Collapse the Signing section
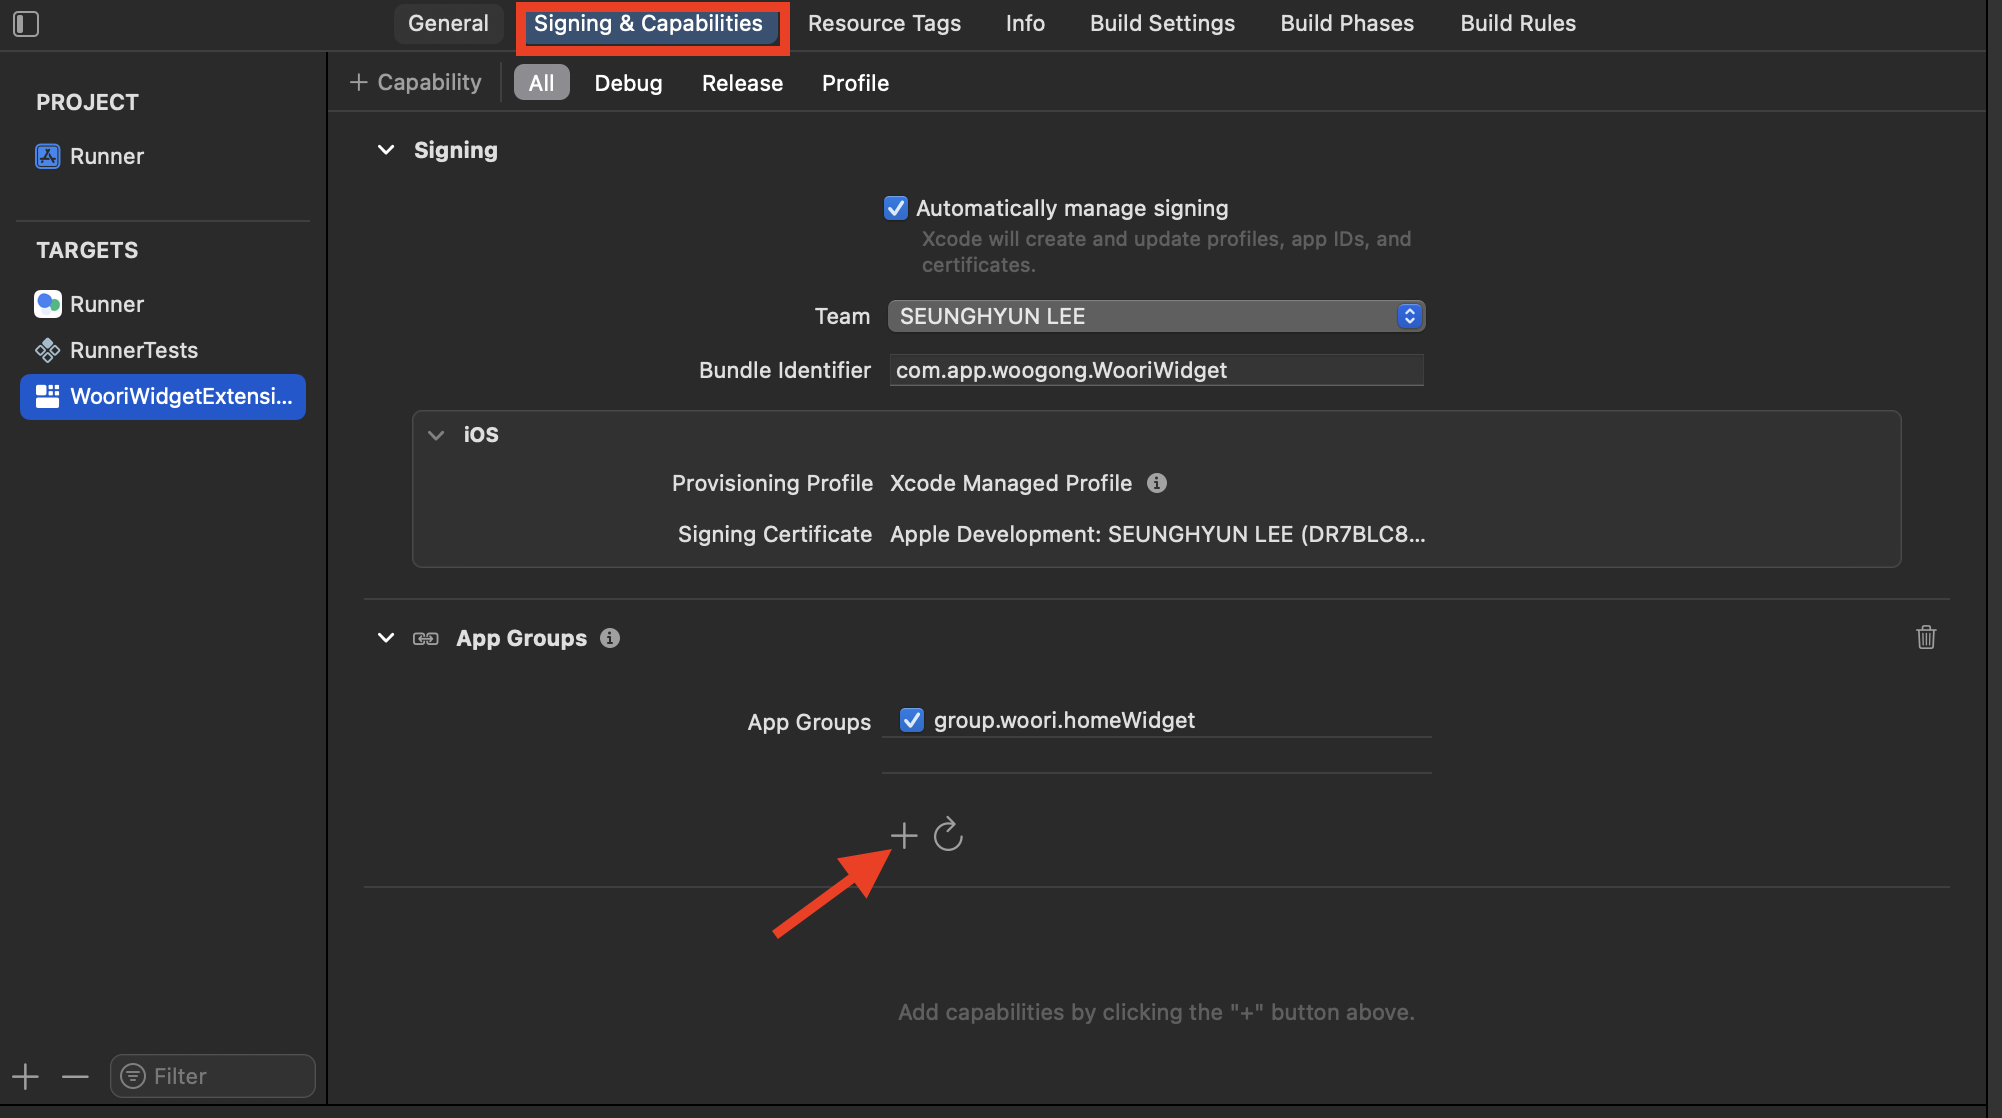2002x1118 pixels. point(386,150)
